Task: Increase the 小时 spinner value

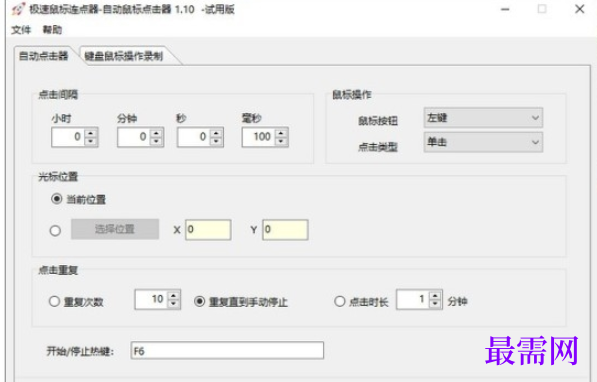Action: 91,133
